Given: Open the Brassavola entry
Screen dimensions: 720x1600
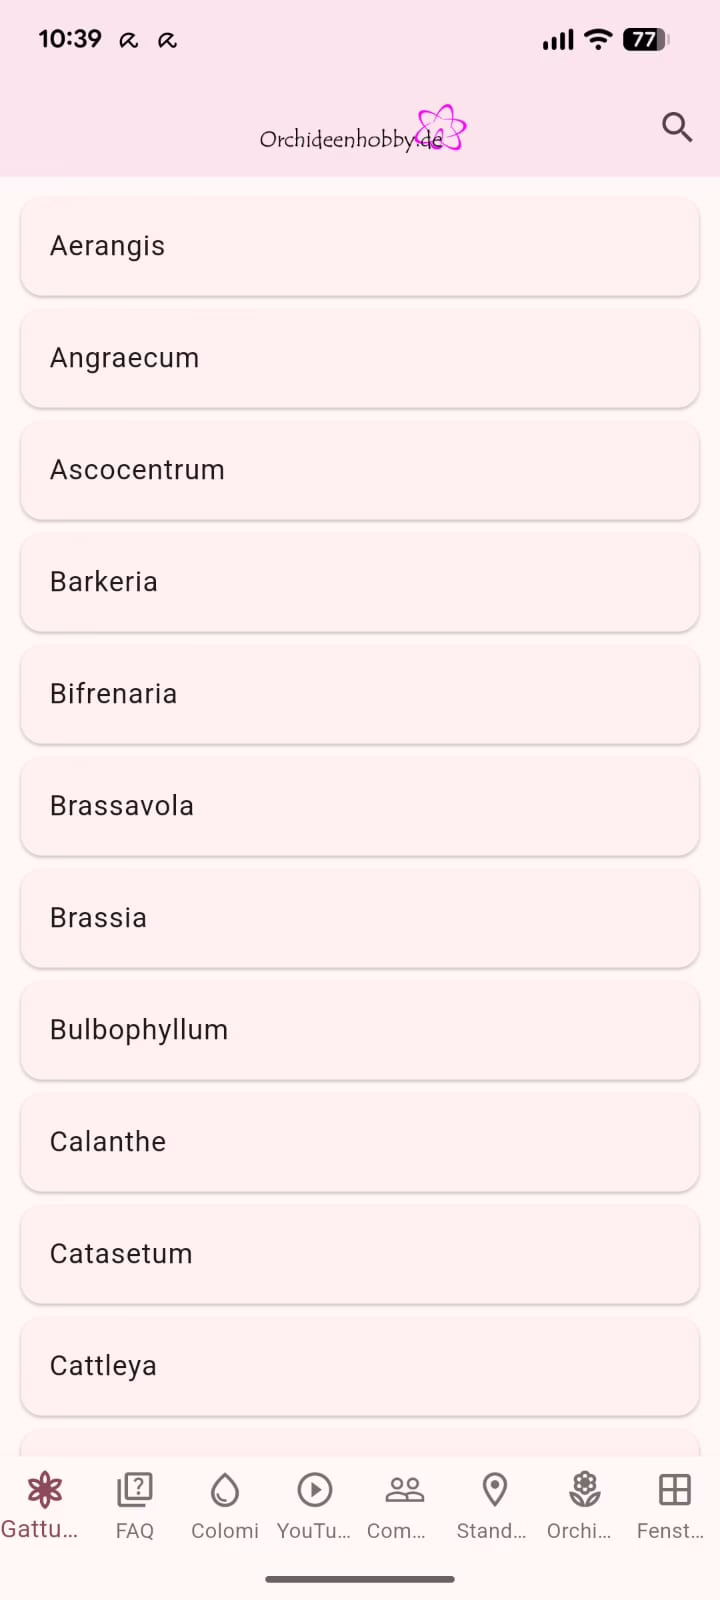Looking at the screenshot, I should tap(360, 806).
